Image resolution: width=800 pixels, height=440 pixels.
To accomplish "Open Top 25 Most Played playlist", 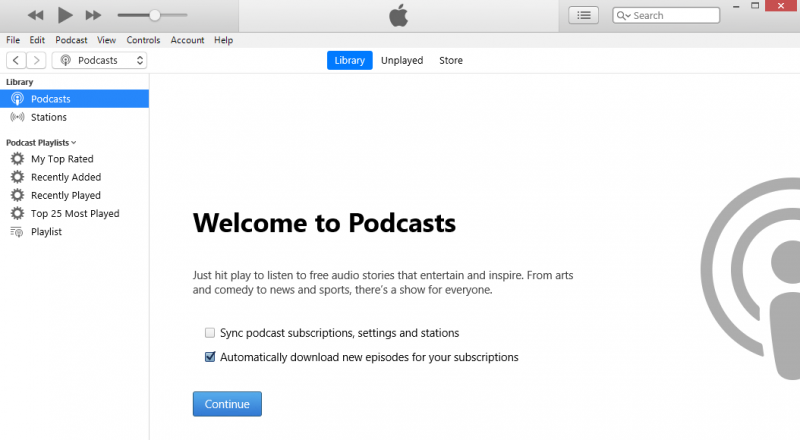I will [74, 213].
